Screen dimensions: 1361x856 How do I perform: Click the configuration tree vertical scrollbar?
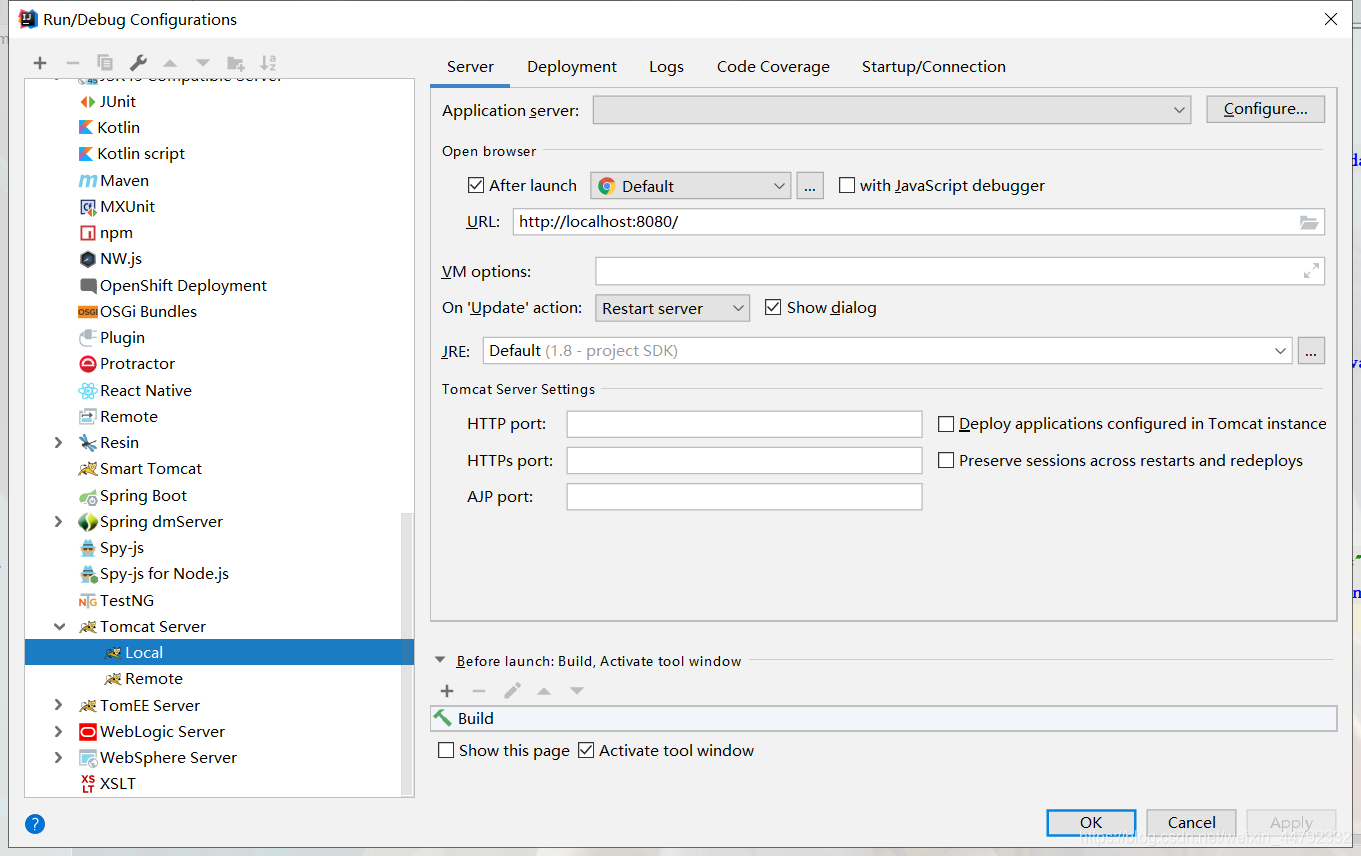[x=407, y=654]
